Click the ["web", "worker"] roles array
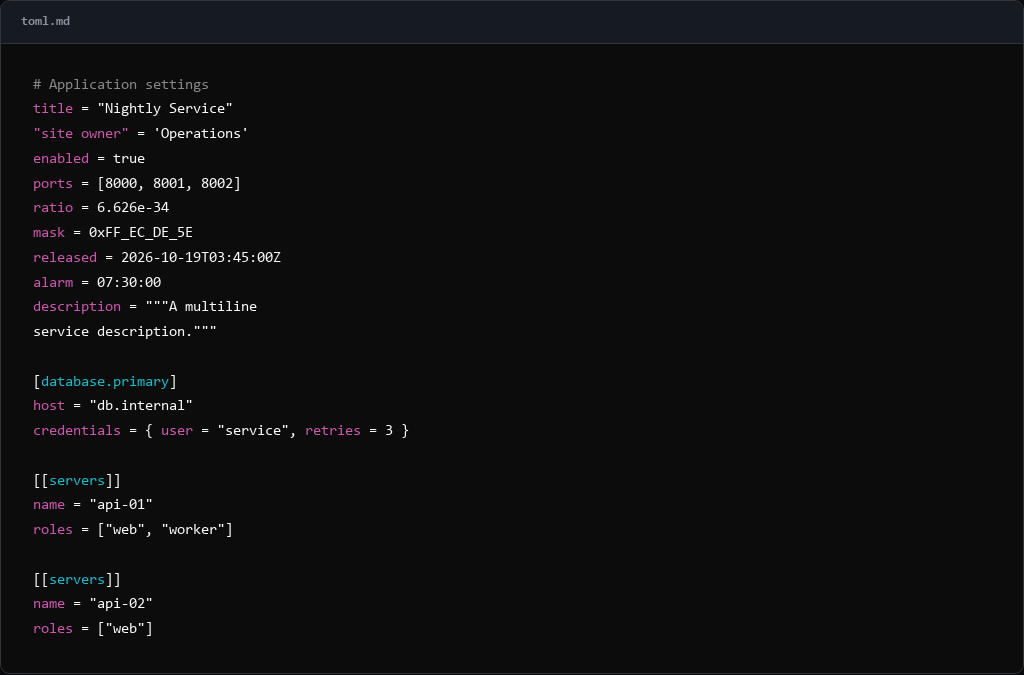Screen dimensions: 1024x675 click(165, 529)
